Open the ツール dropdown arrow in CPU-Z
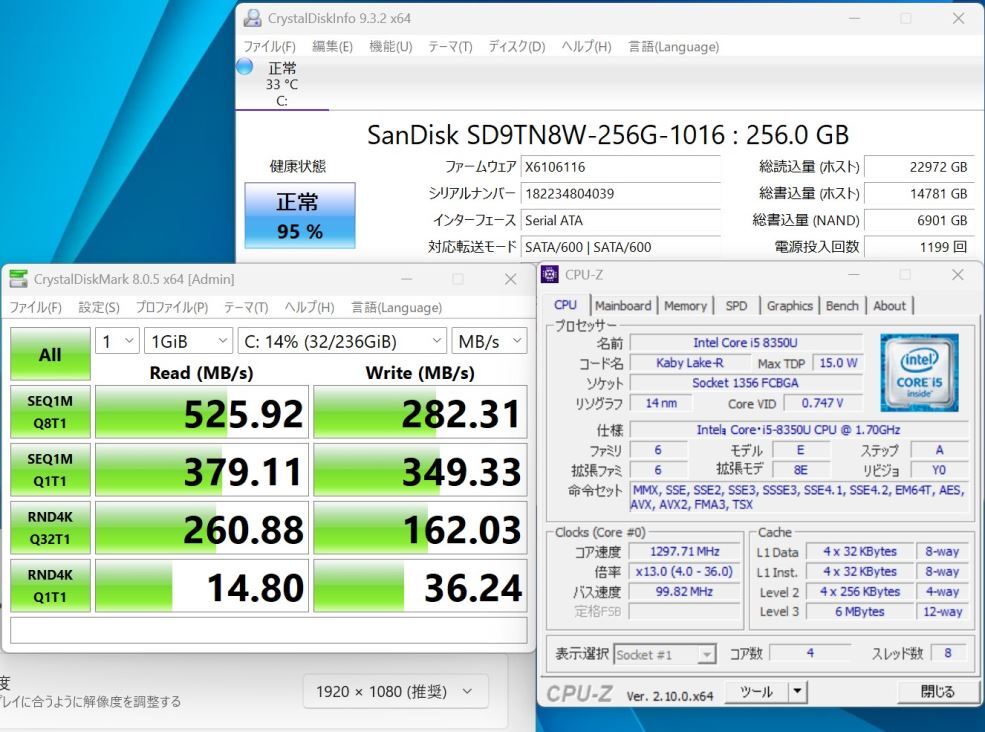This screenshot has height=732, width=985. click(x=797, y=692)
